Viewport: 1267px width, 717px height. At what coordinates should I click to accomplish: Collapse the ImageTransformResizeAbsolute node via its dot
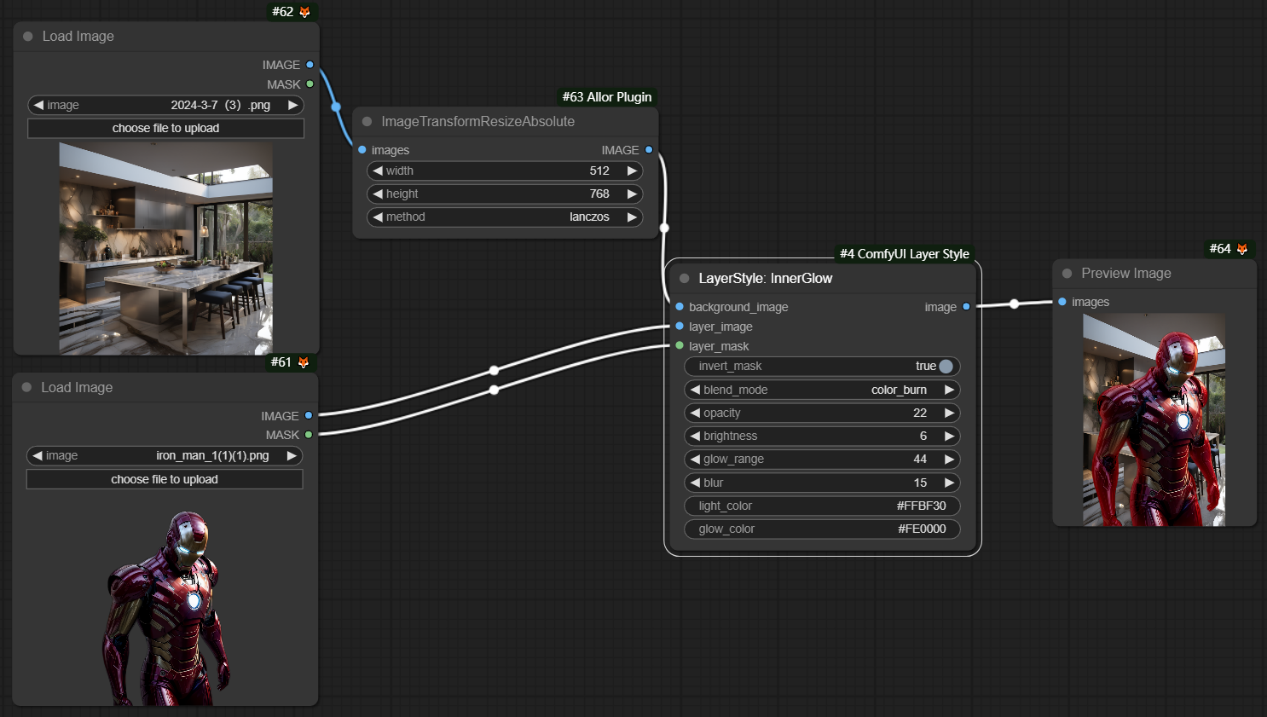(367, 122)
